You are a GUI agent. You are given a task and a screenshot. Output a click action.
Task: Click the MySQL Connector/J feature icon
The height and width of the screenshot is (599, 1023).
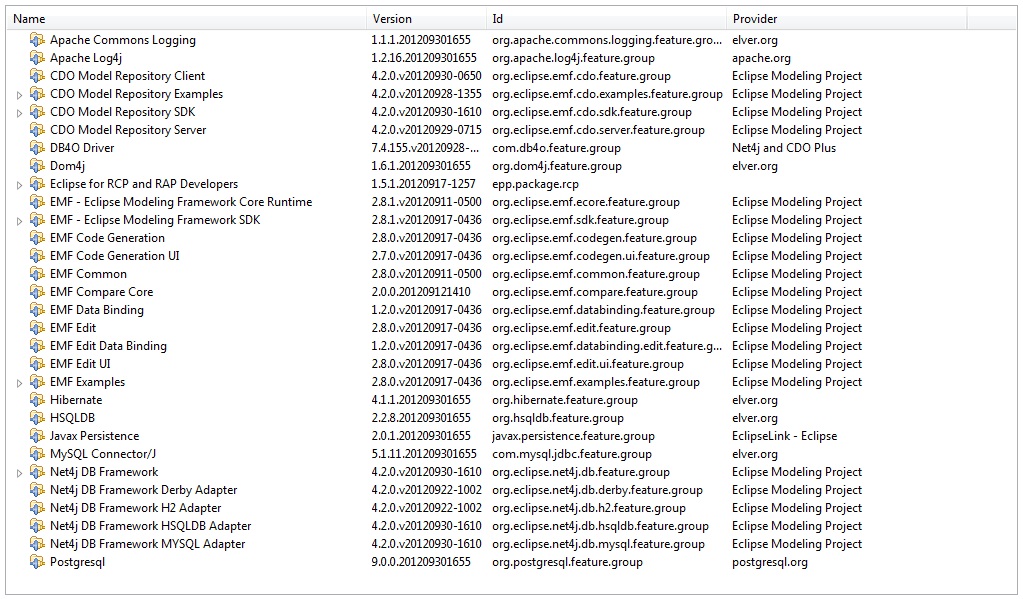pos(37,454)
